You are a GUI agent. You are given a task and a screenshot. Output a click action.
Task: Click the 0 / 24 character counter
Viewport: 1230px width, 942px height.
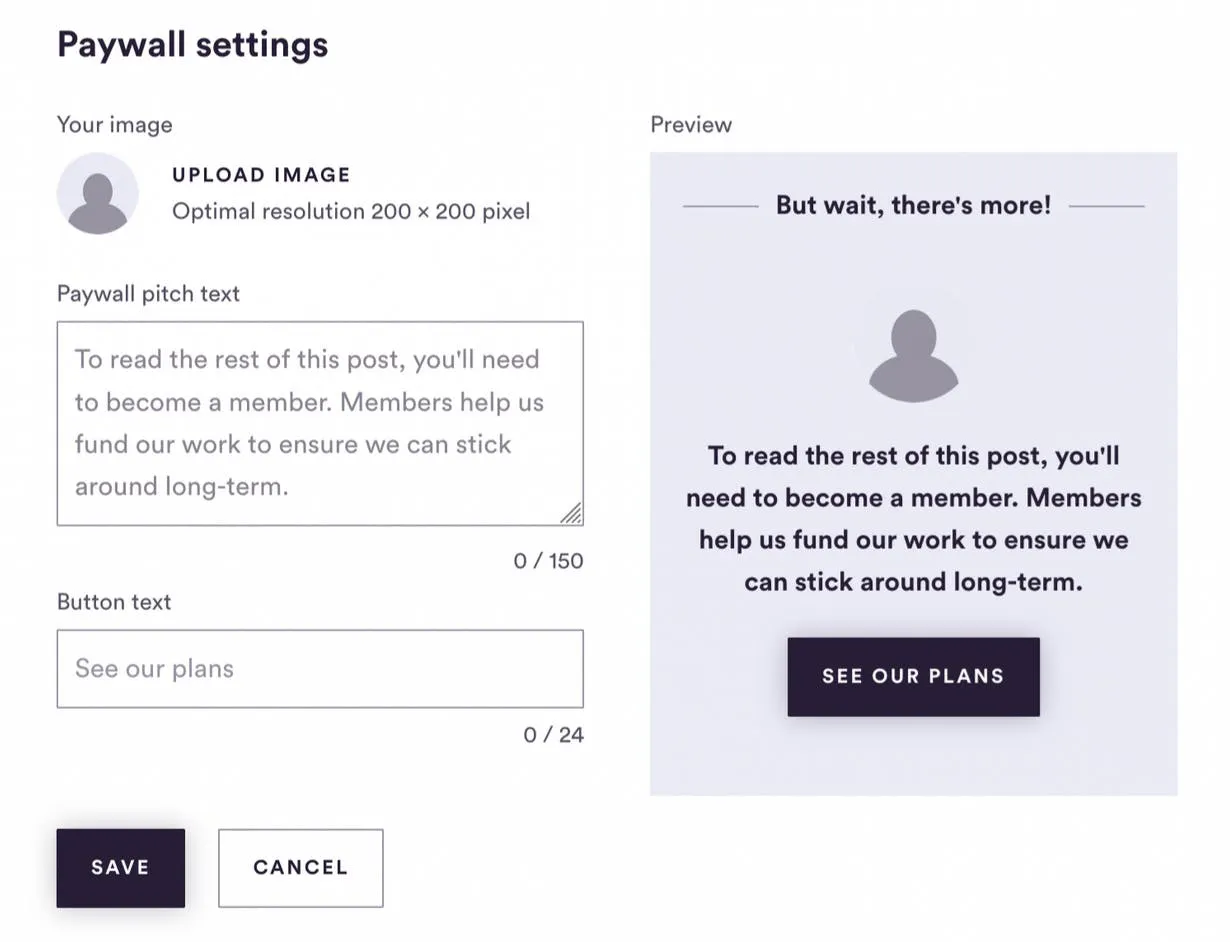(x=553, y=735)
